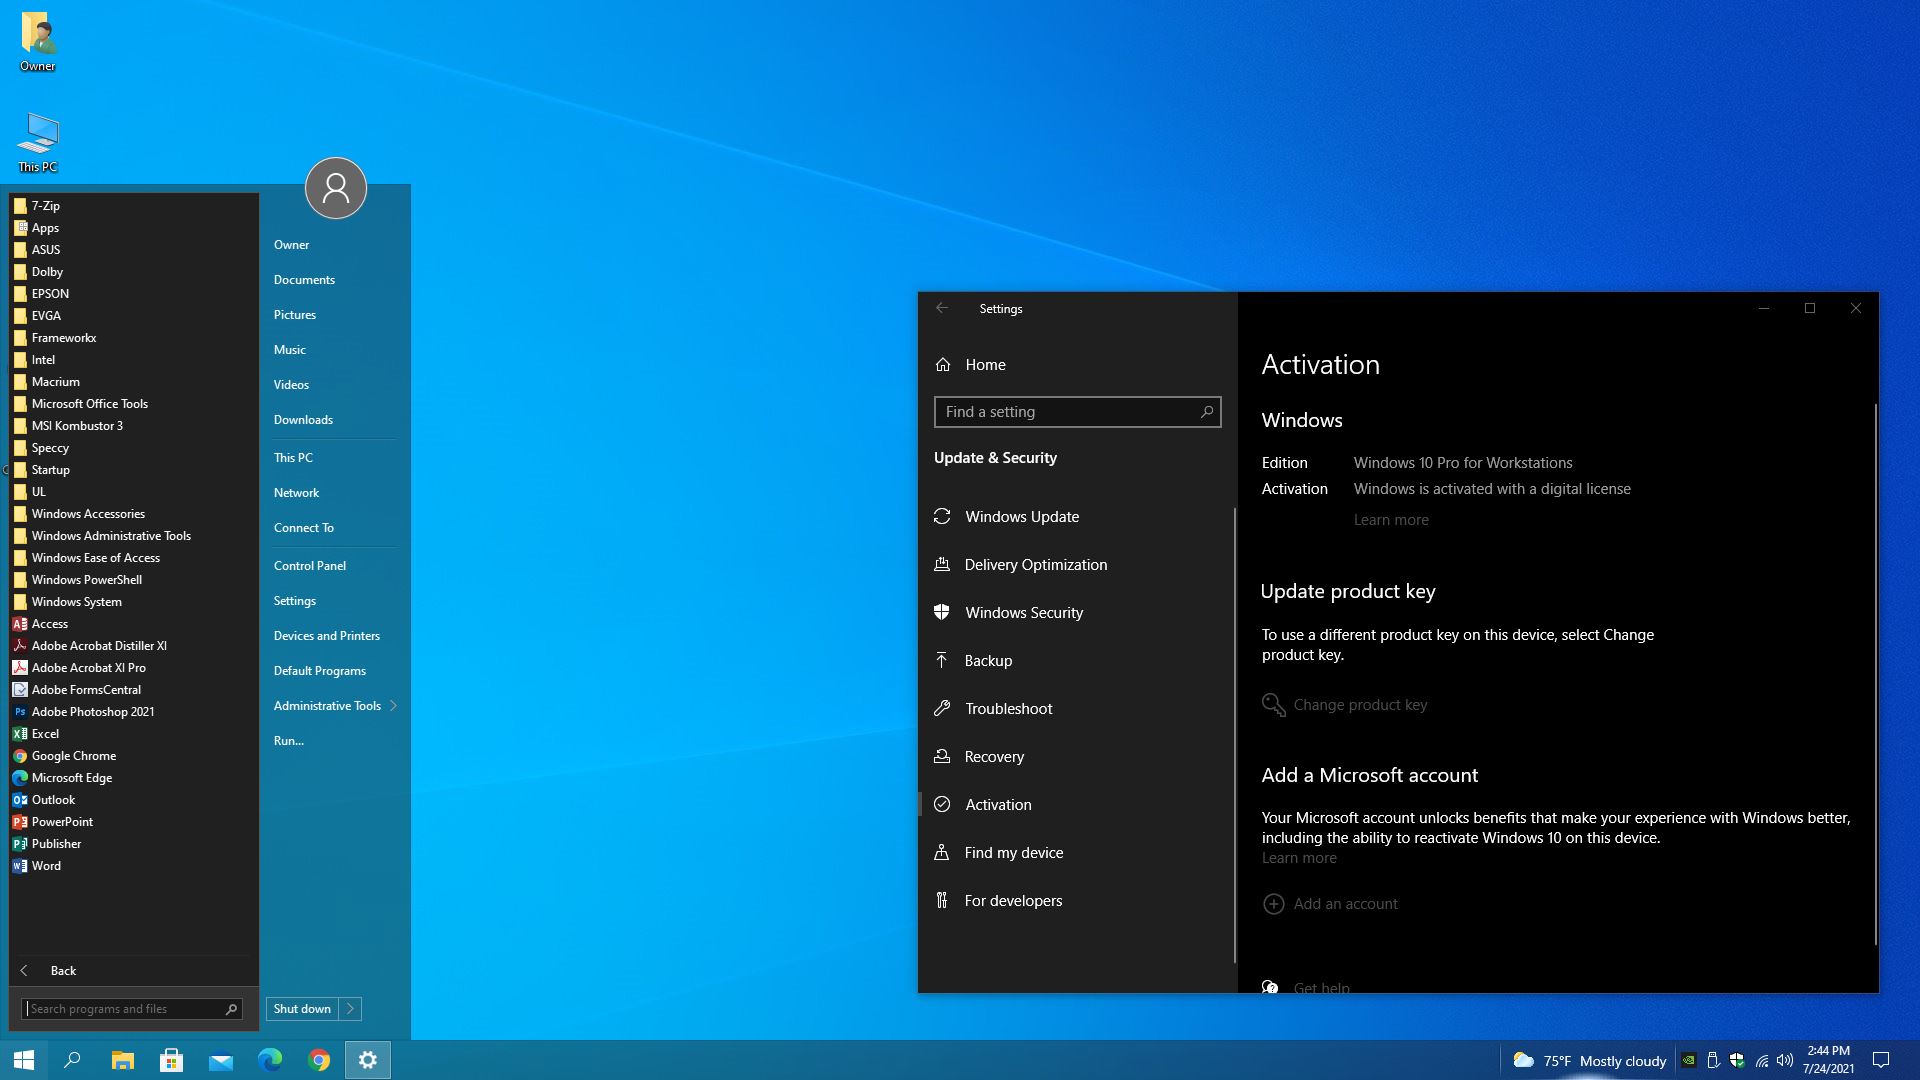Expand the Administrative Tools submenu arrow

(394, 706)
